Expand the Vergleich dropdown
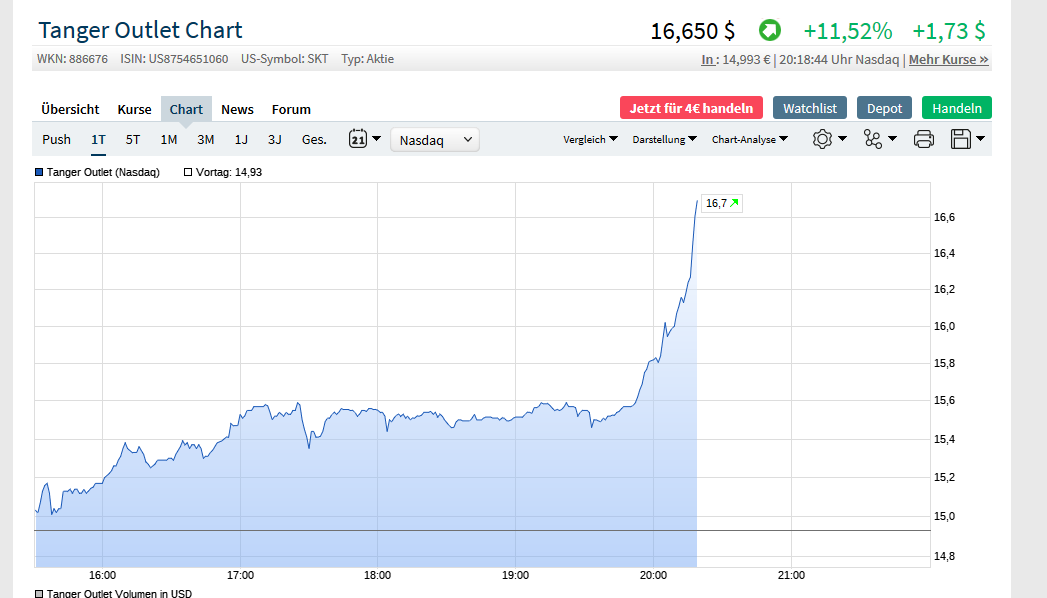The width and height of the screenshot is (1047, 598). click(x=590, y=139)
